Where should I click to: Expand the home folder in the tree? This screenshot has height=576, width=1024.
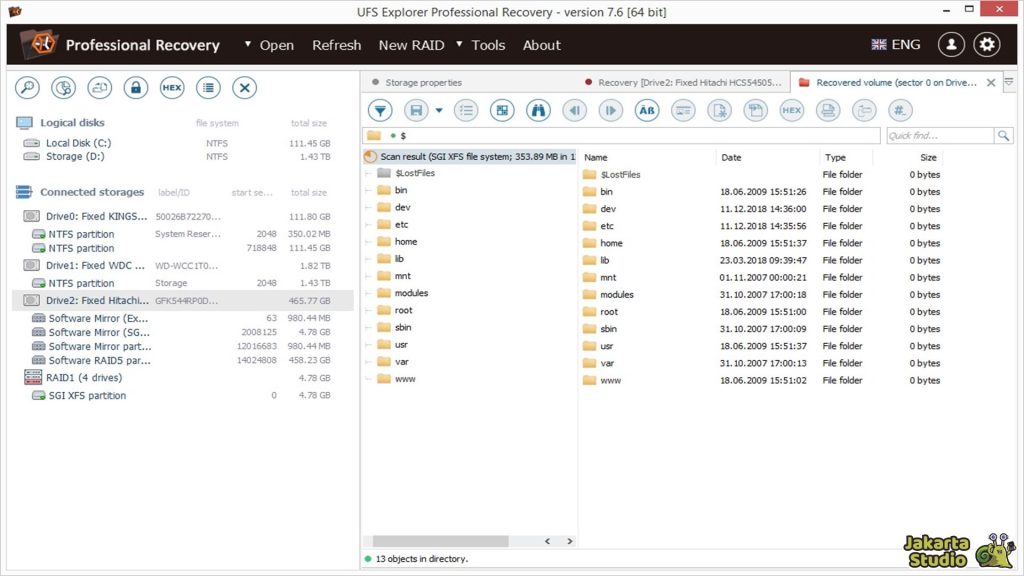(370, 241)
